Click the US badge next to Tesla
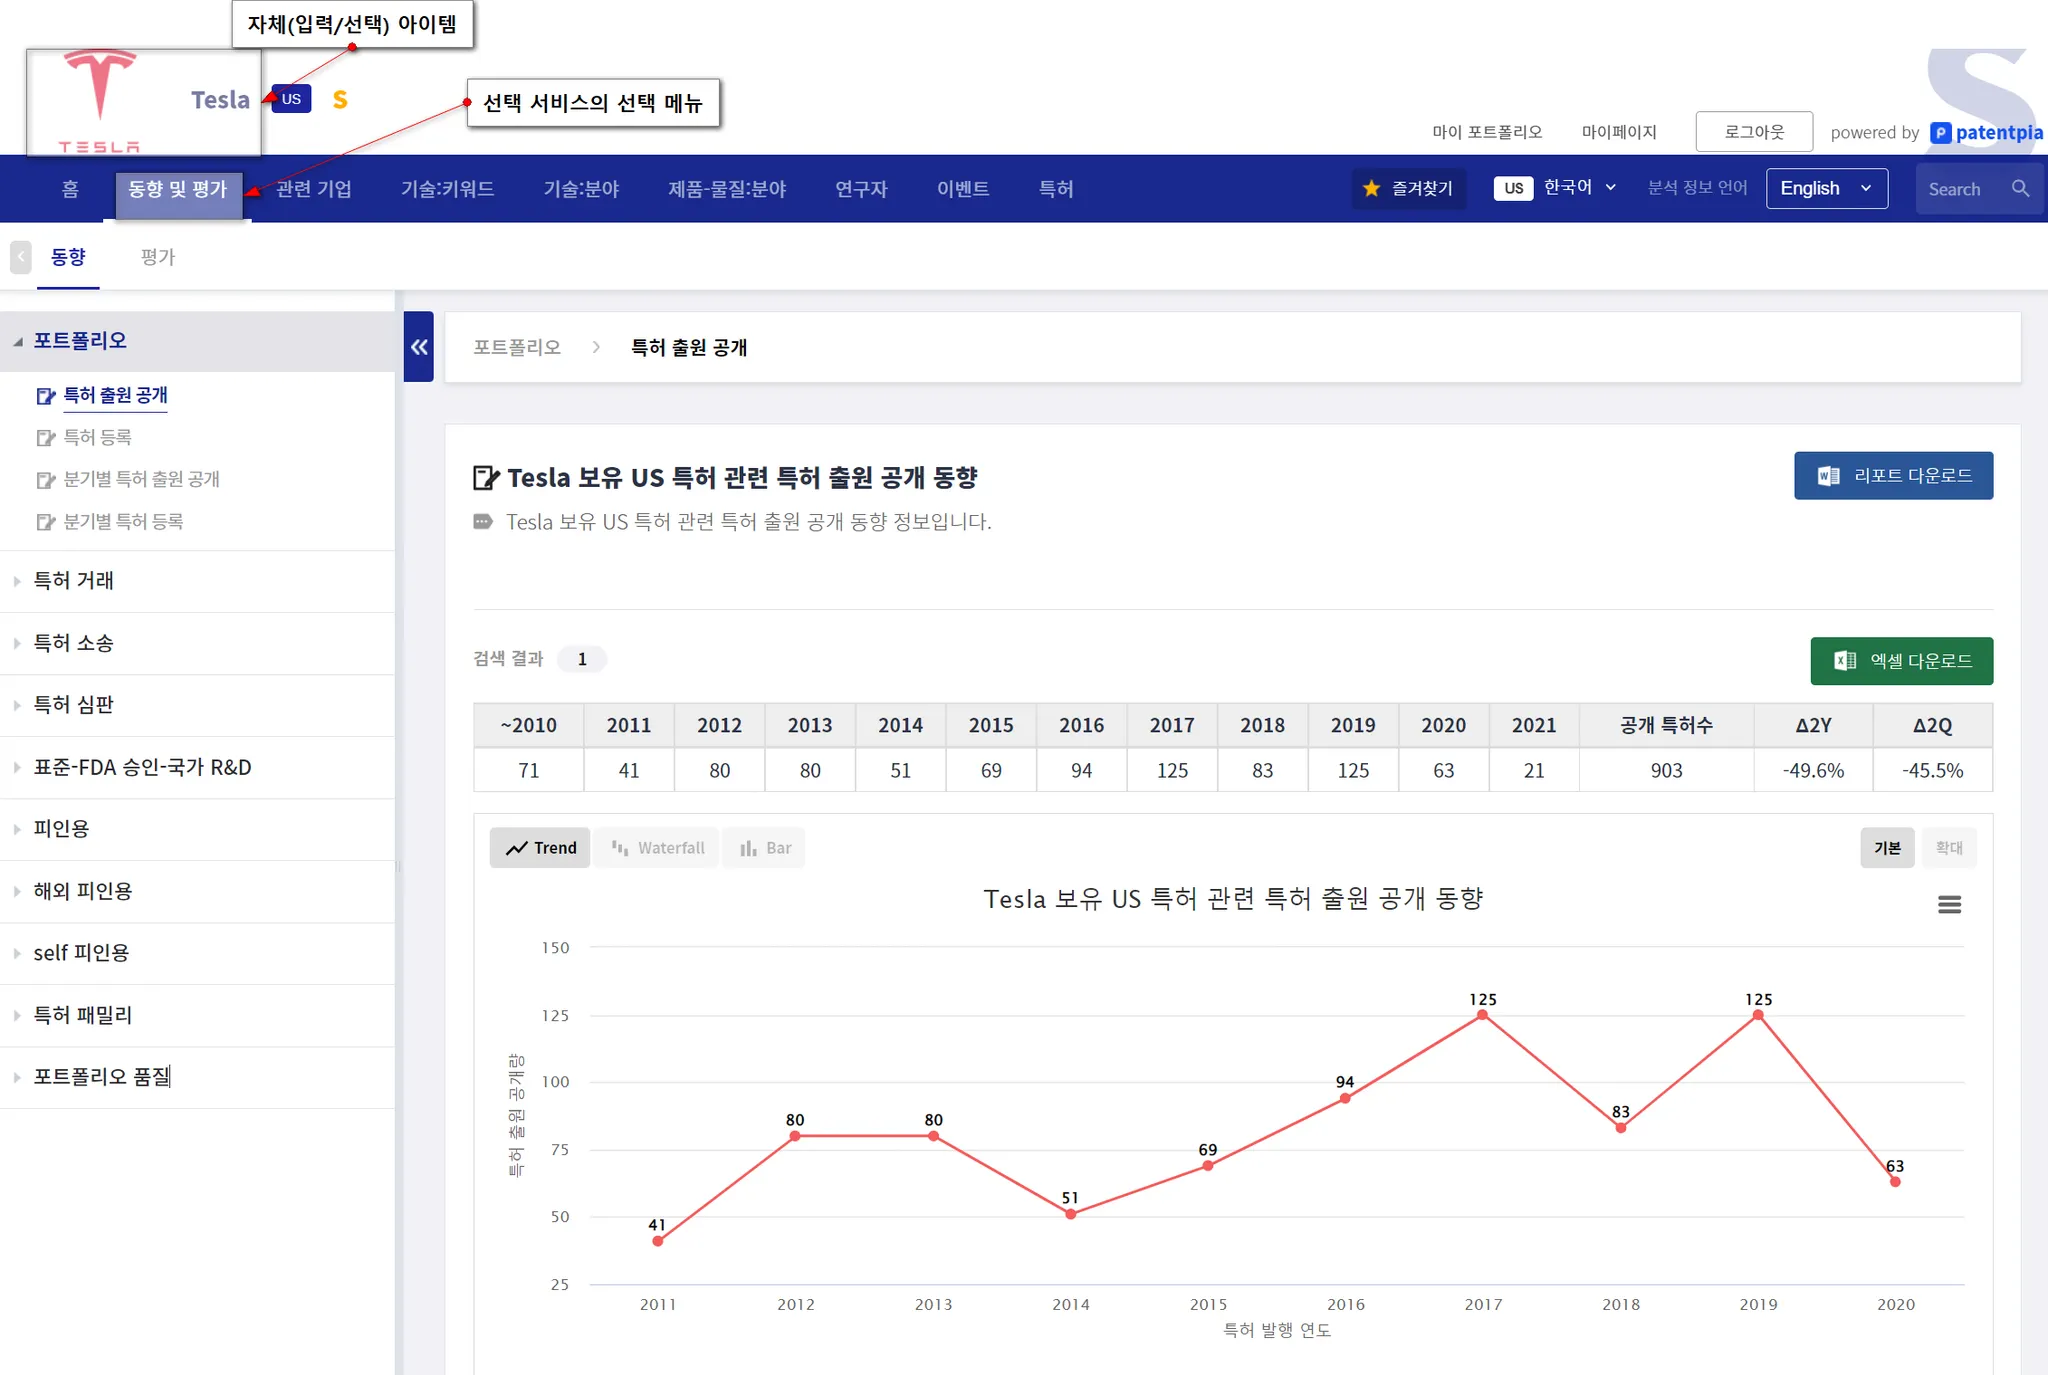 [291, 99]
